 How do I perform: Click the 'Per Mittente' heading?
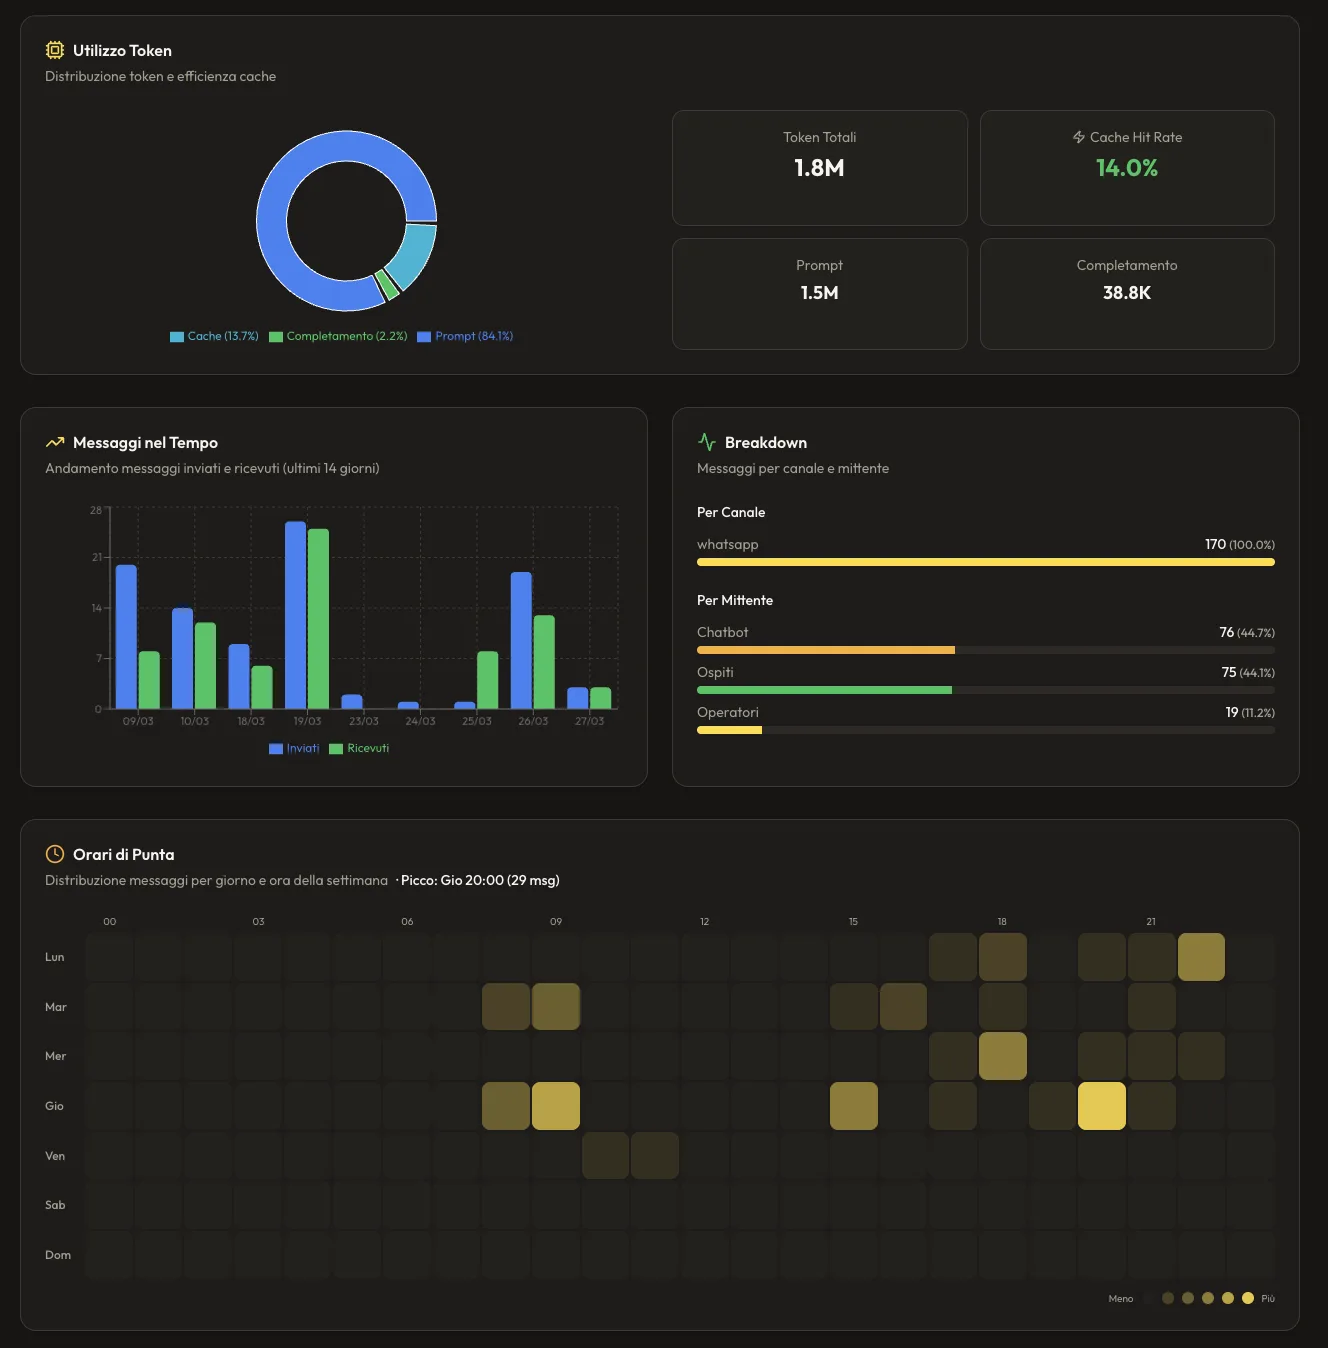pos(735,600)
